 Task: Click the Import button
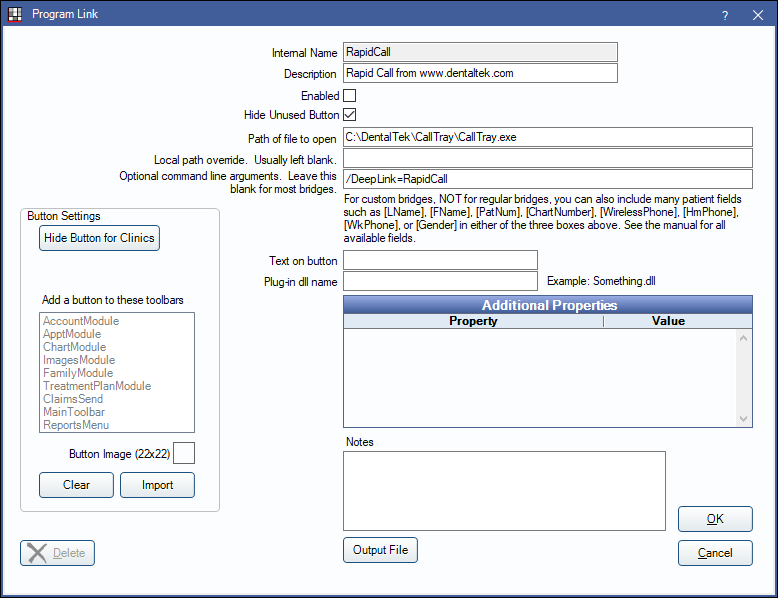(157, 485)
